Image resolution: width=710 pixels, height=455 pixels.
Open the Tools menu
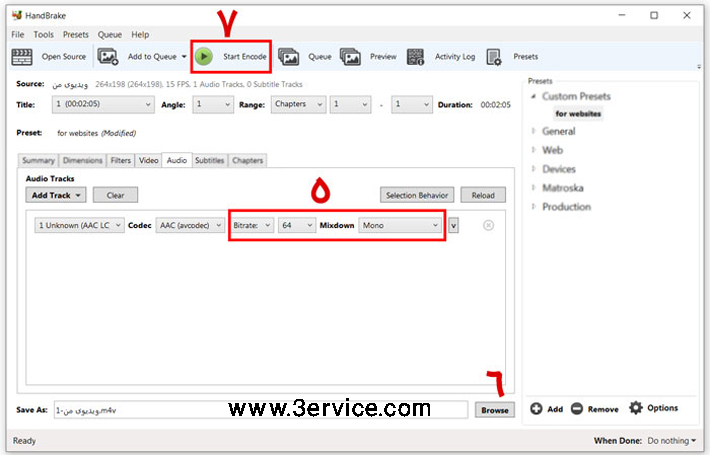coord(43,34)
